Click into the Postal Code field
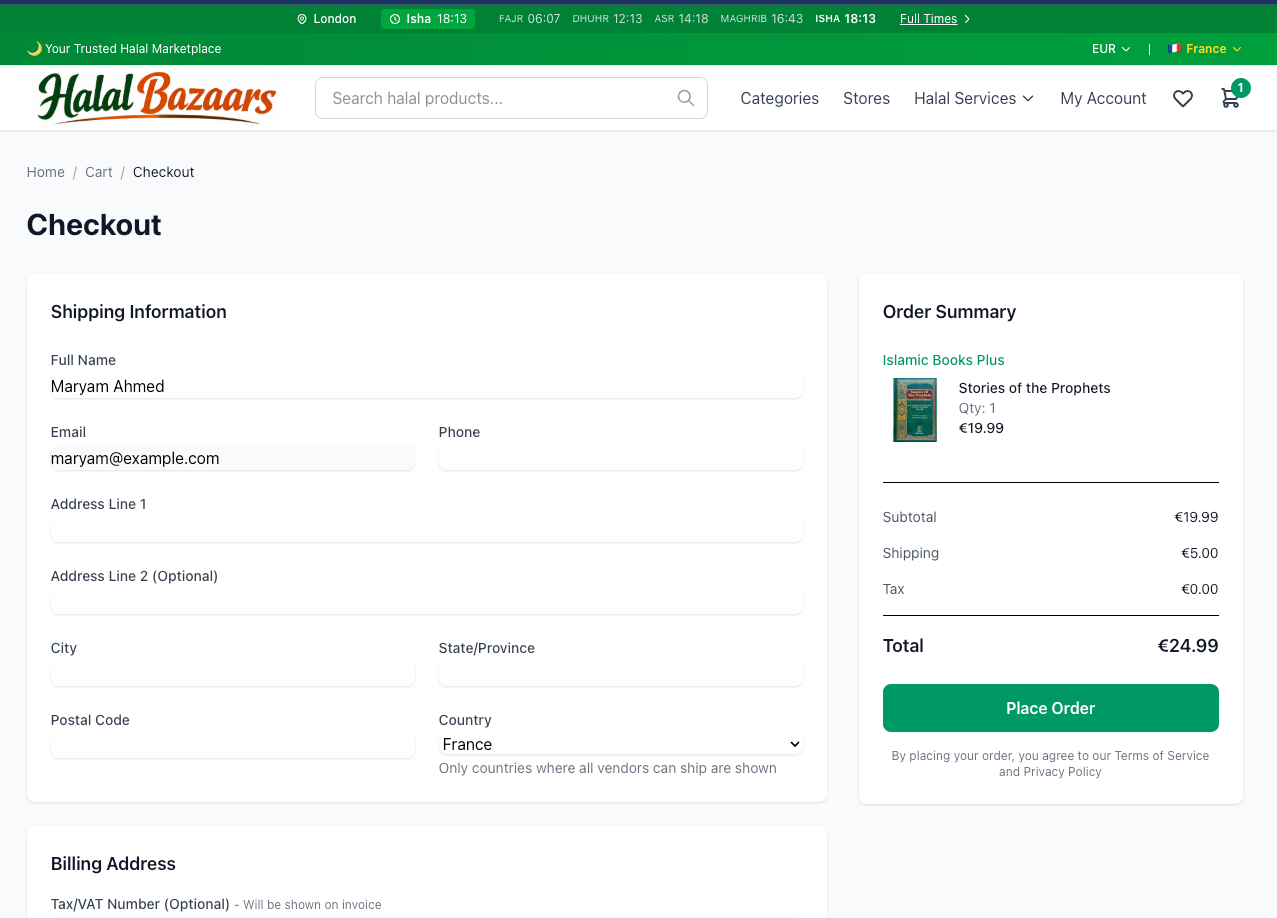 click(x=232, y=745)
